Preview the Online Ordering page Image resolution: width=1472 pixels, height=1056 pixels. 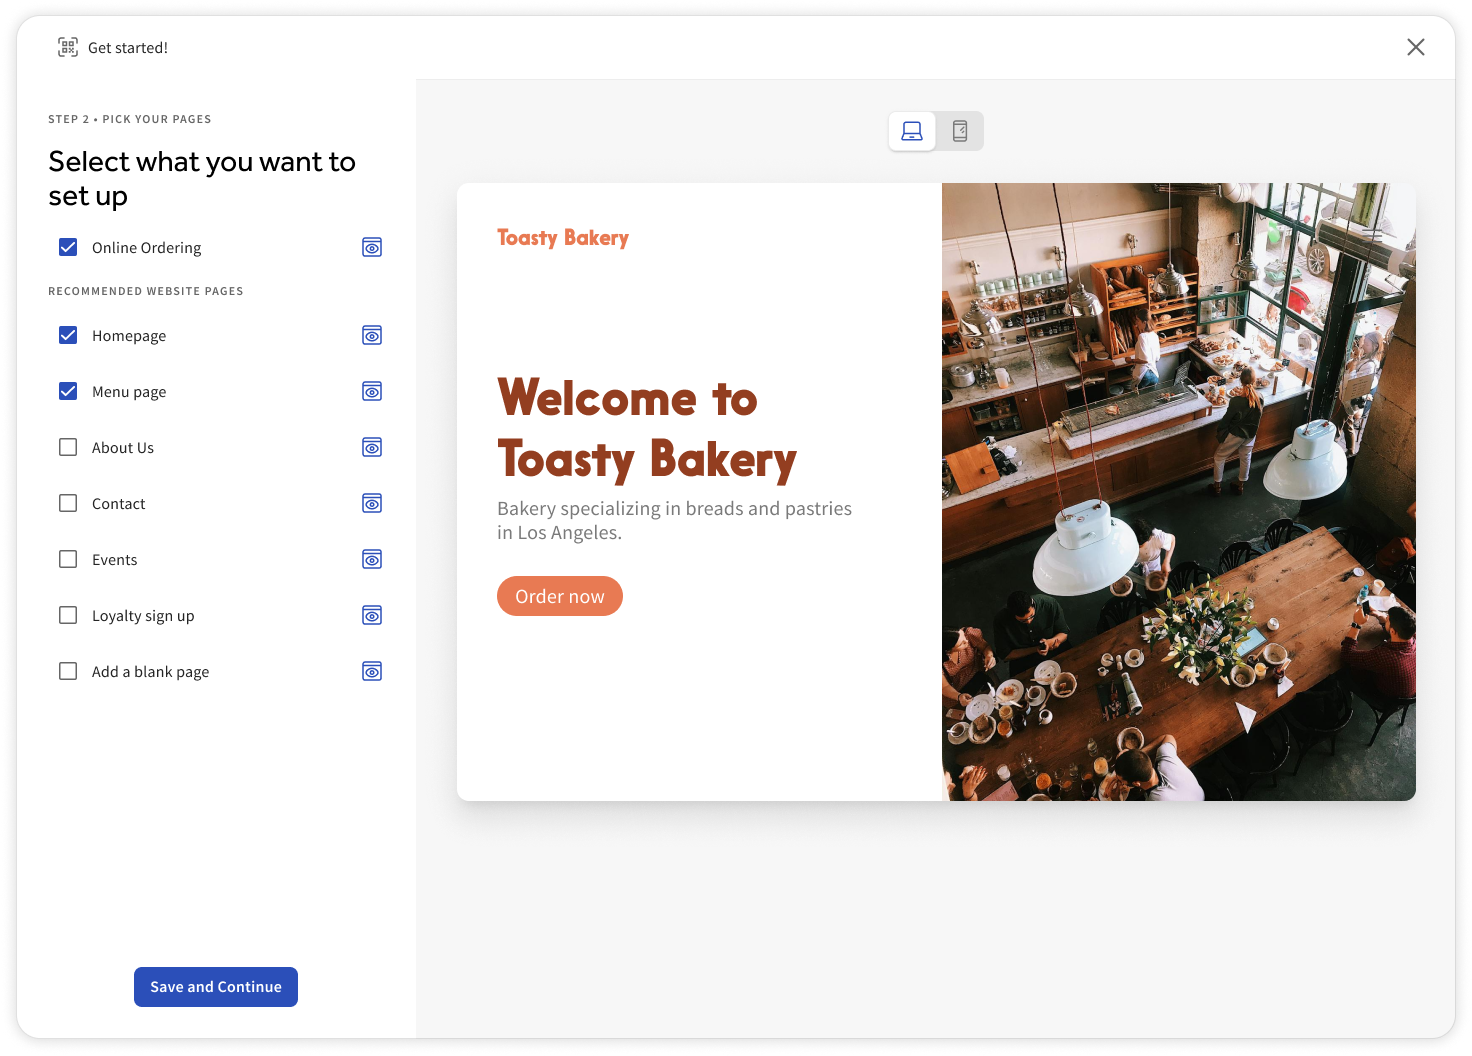coord(372,247)
